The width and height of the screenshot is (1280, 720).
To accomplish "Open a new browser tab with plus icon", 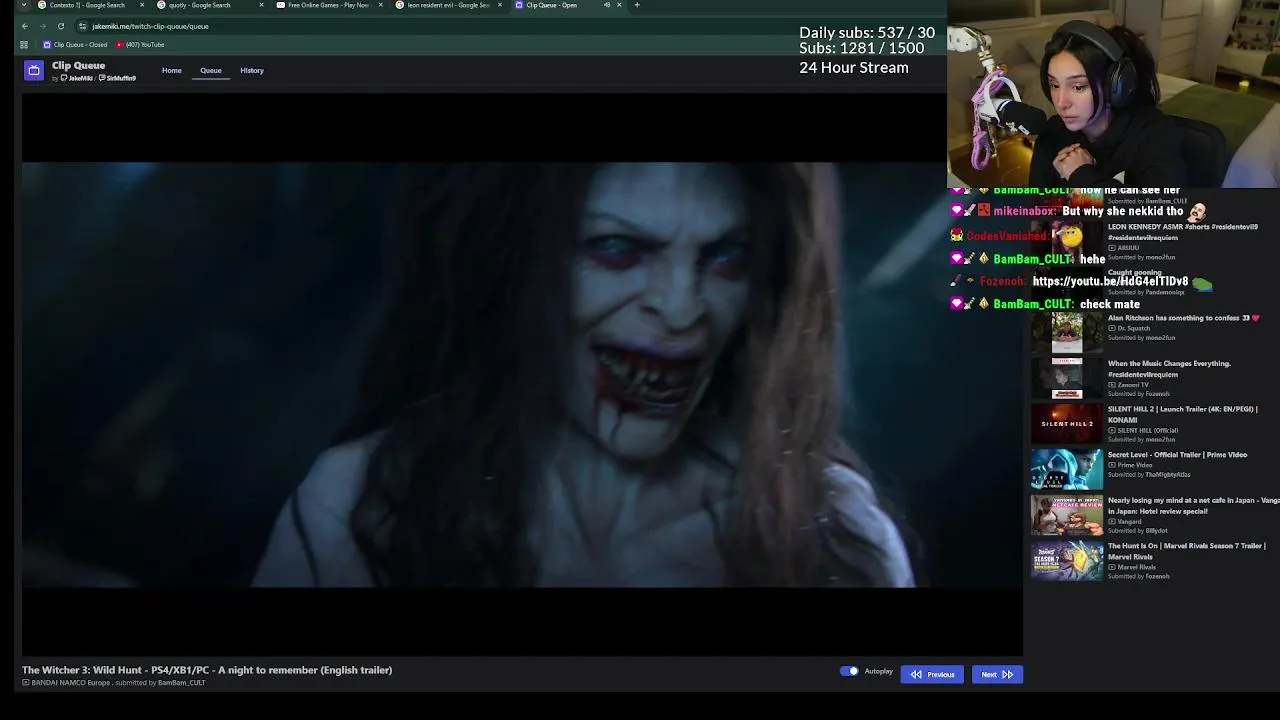I will (637, 5).
